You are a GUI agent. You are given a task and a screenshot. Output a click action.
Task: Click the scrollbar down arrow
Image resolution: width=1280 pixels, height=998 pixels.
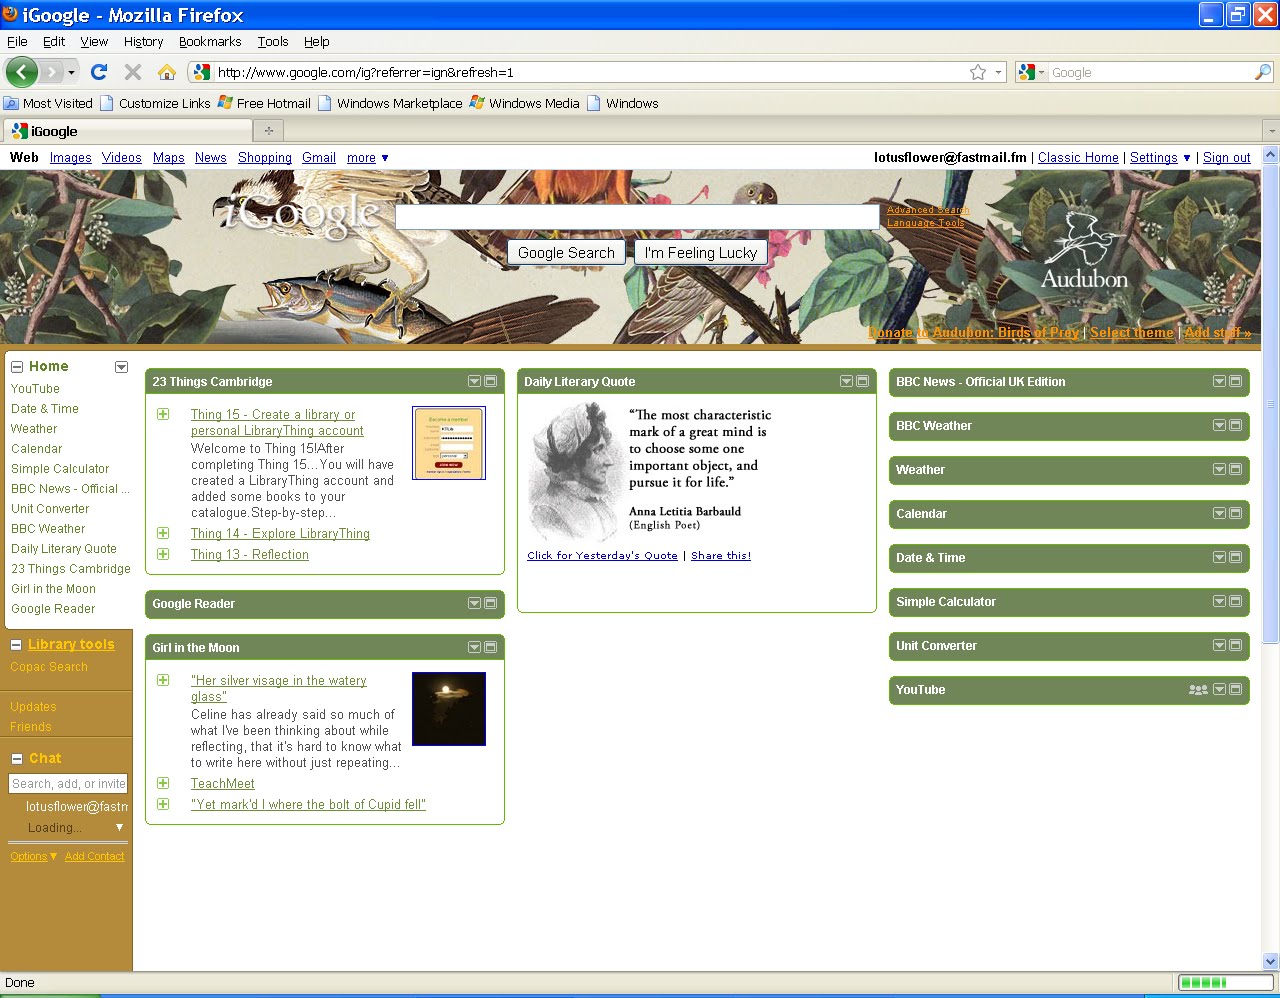pyautogui.click(x=1271, y=961)
